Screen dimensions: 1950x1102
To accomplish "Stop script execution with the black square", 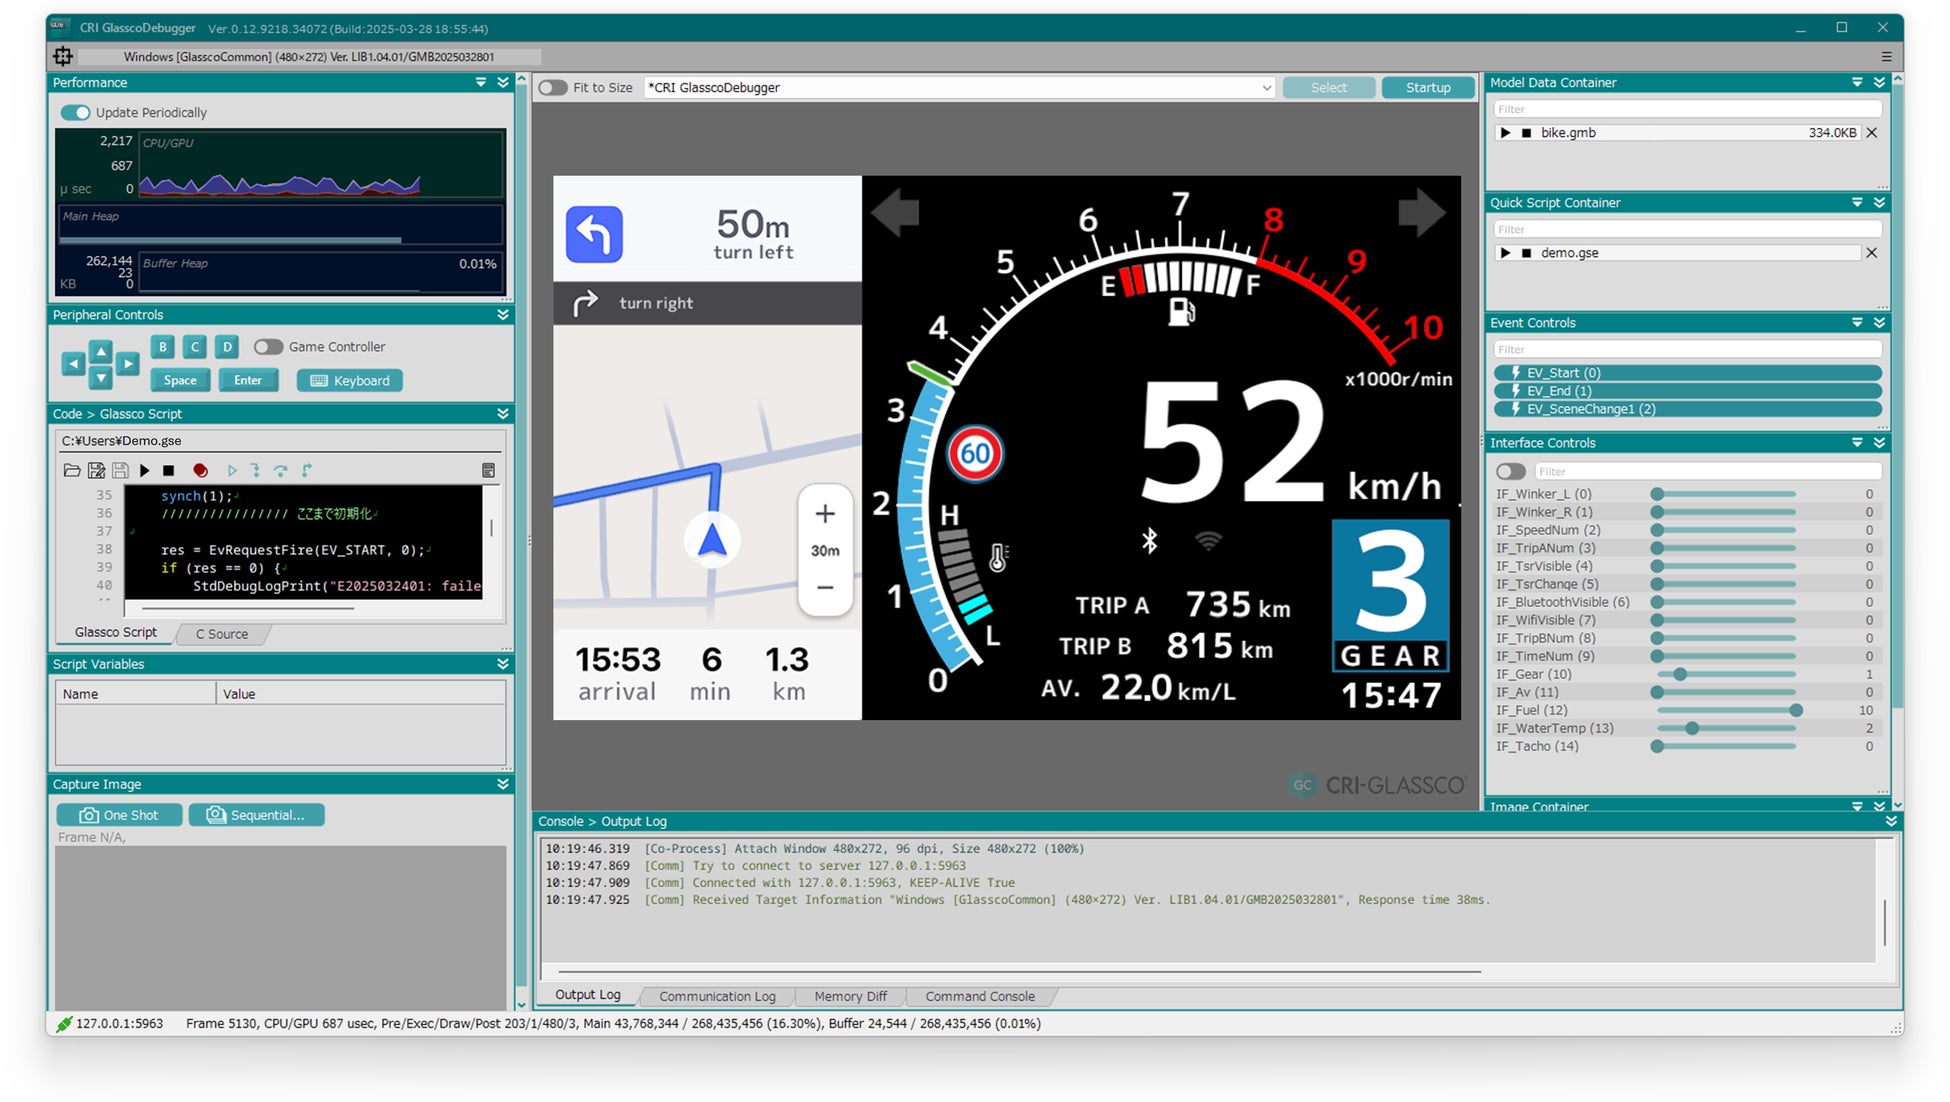I will pos(169,470).
